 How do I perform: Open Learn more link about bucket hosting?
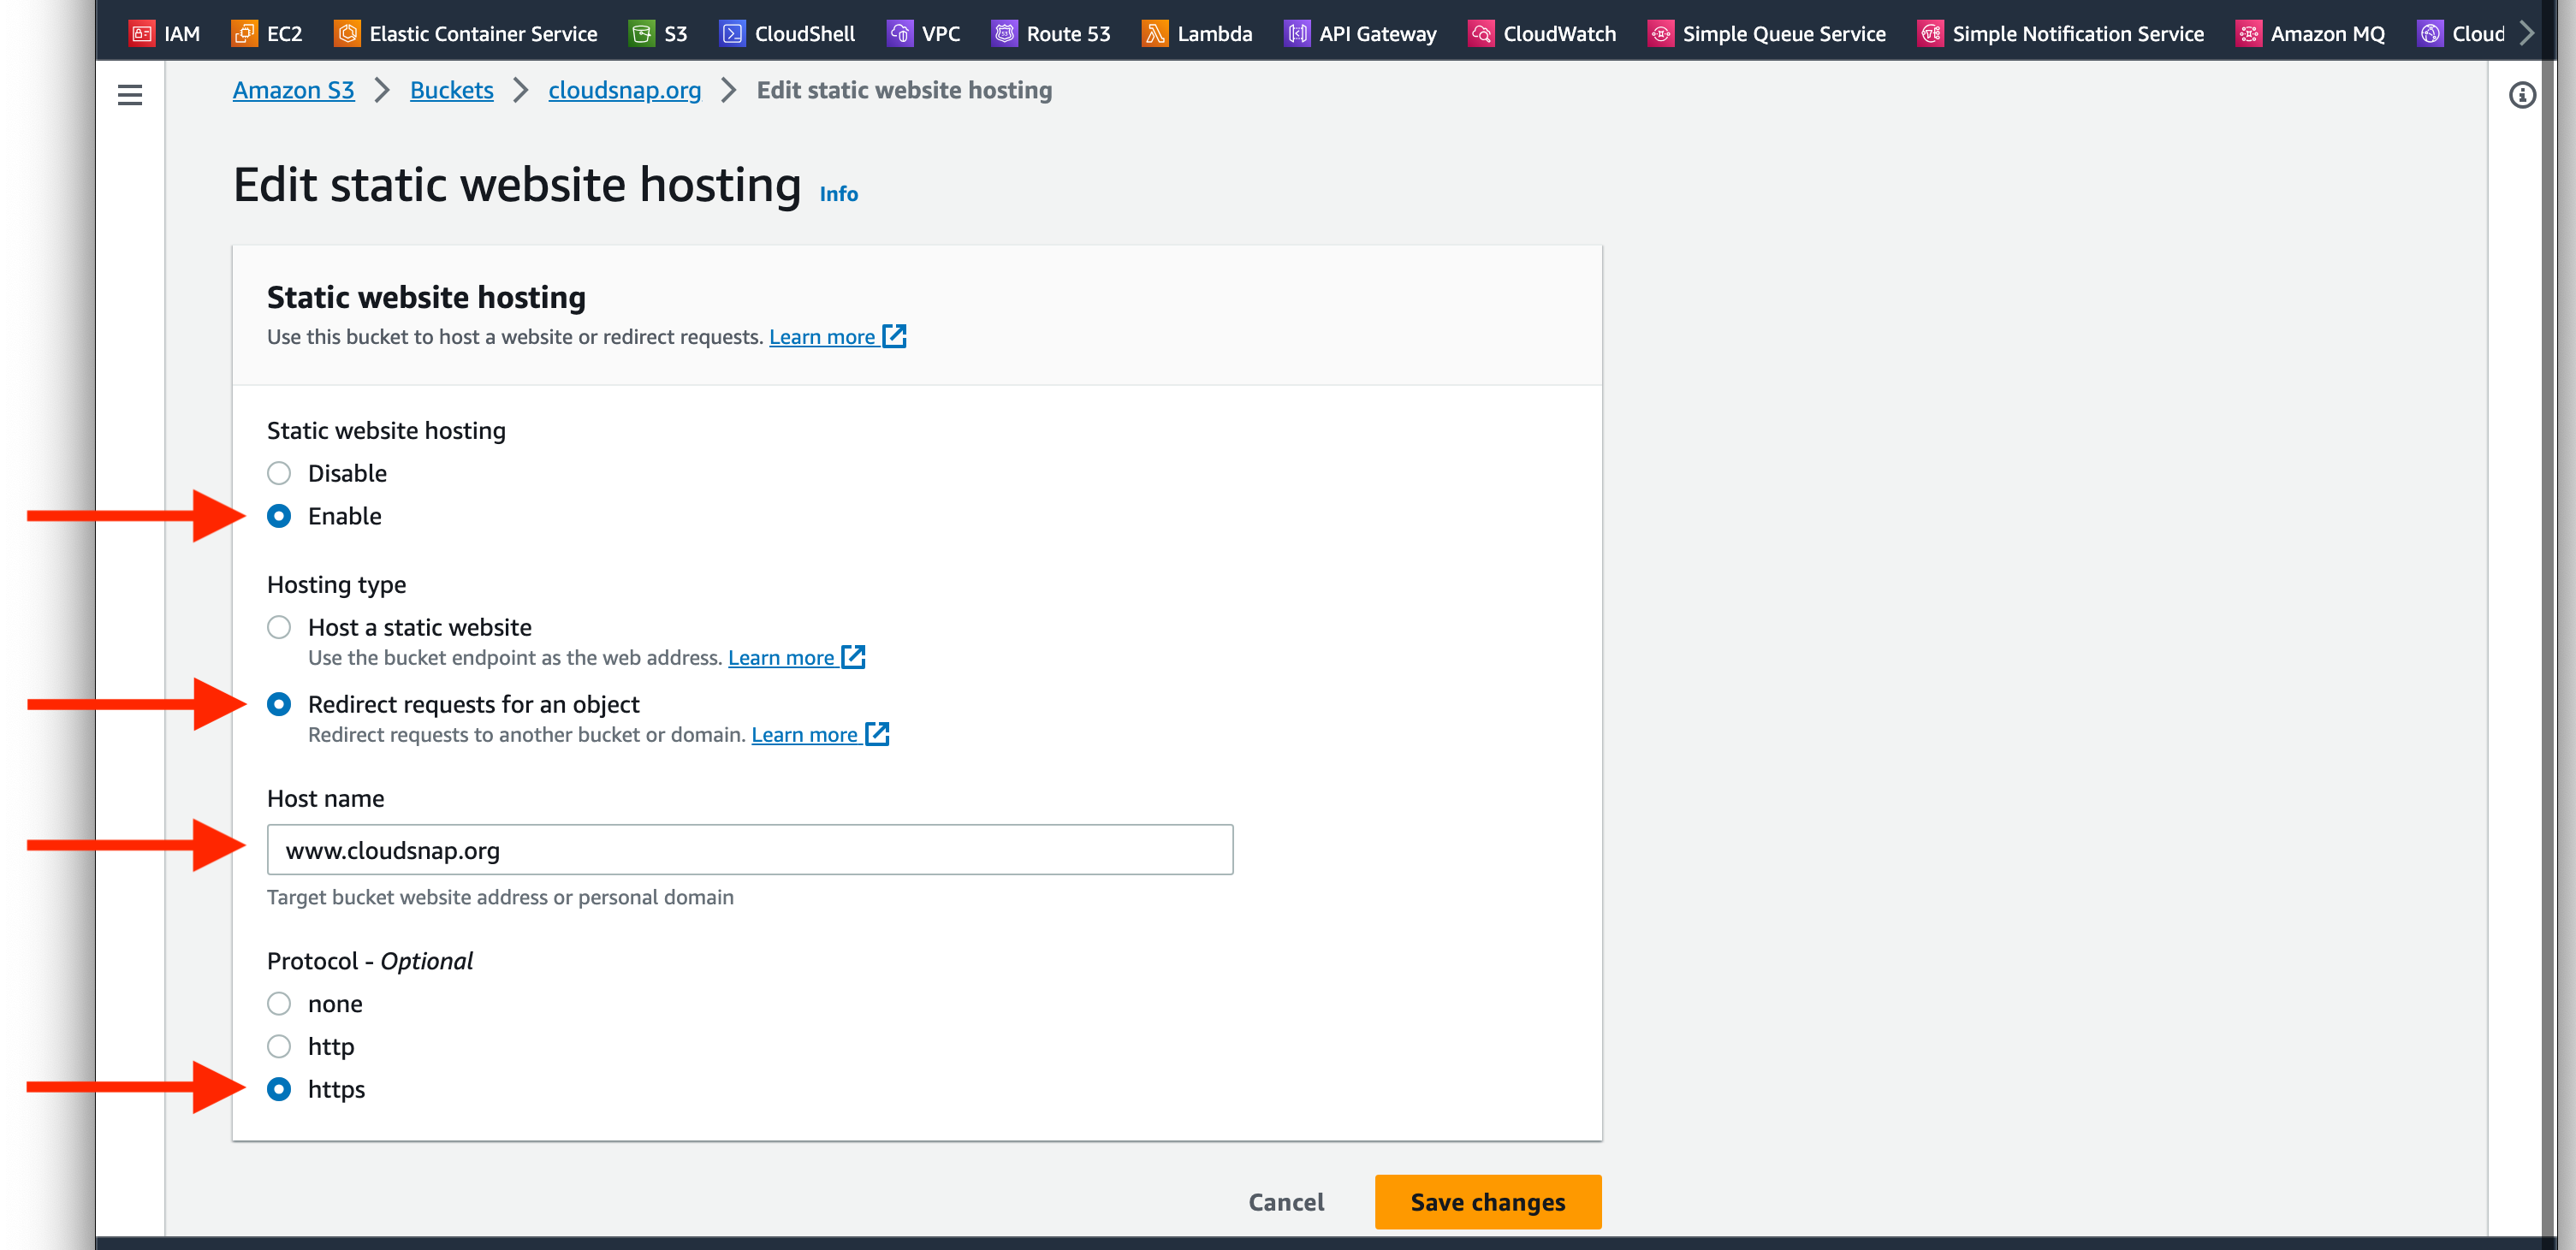click(822, 337)
